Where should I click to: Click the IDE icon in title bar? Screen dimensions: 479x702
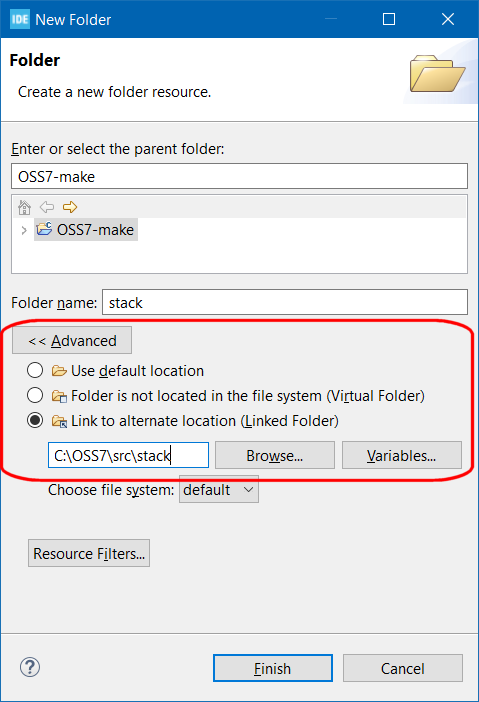click(20, 19)
